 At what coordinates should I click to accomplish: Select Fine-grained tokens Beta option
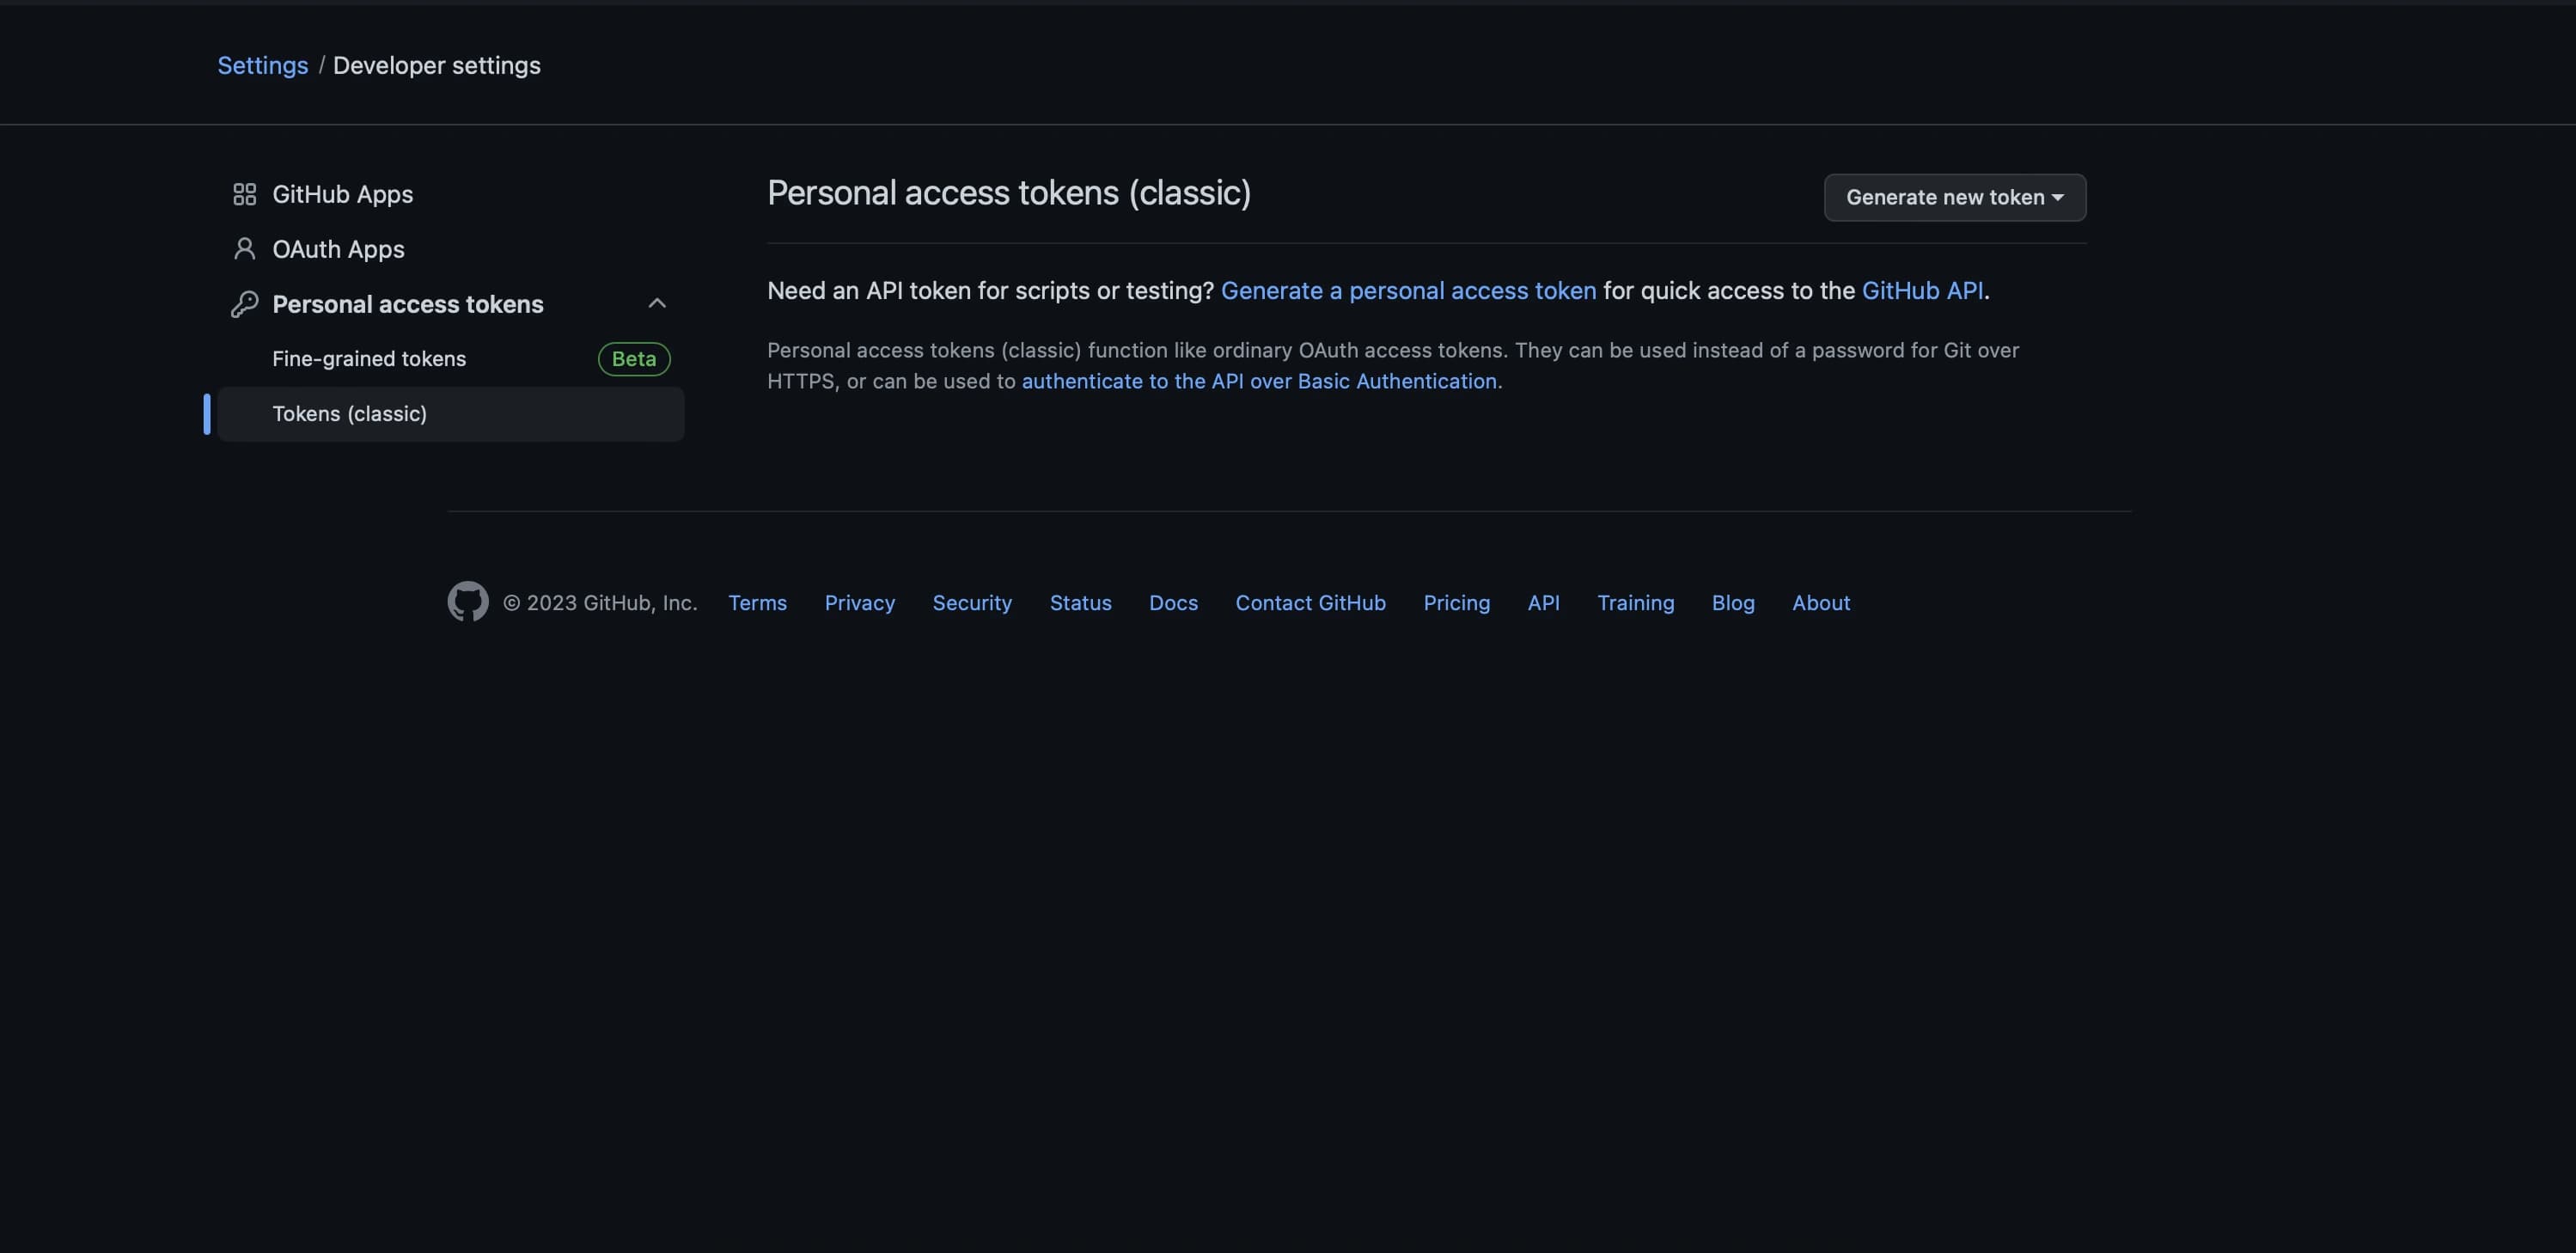[465, 357]
